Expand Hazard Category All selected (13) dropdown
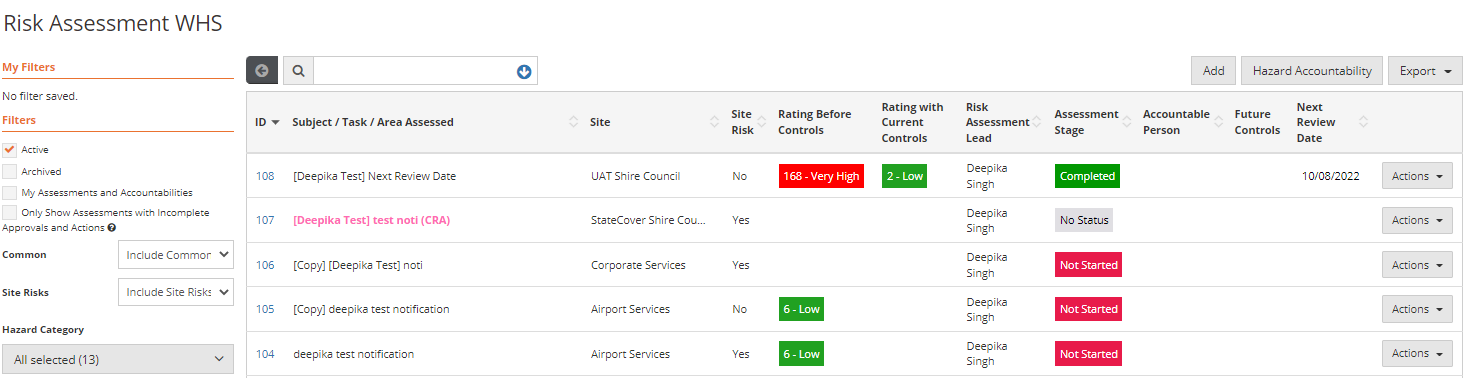The height and width of the screenshot is (378, 1467). point(118,359)
